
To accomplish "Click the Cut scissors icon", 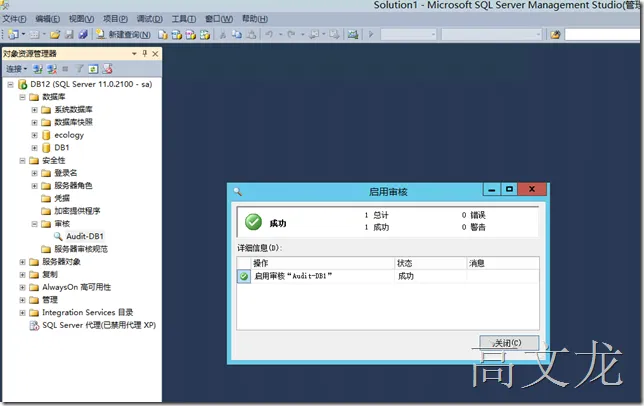I will [x=223, y=35].
